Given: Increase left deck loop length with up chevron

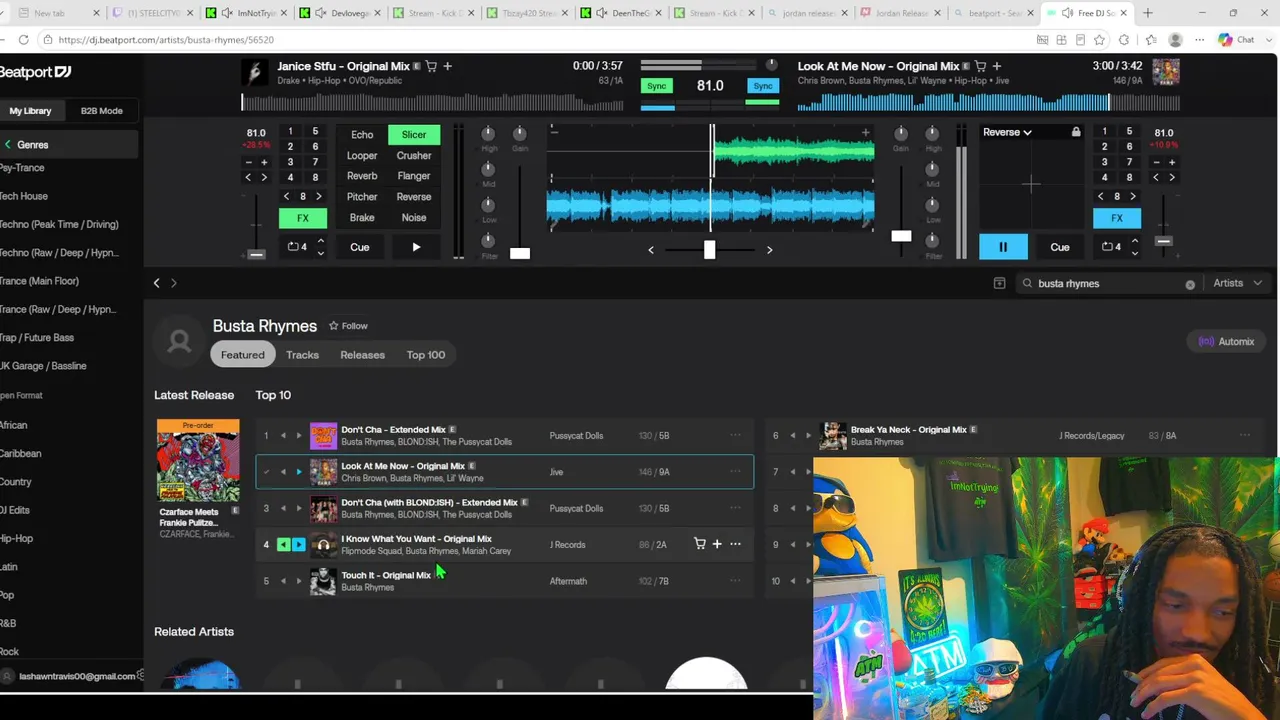Looking at the screenshot, I should pyautogui.click(x=320, y=241).
